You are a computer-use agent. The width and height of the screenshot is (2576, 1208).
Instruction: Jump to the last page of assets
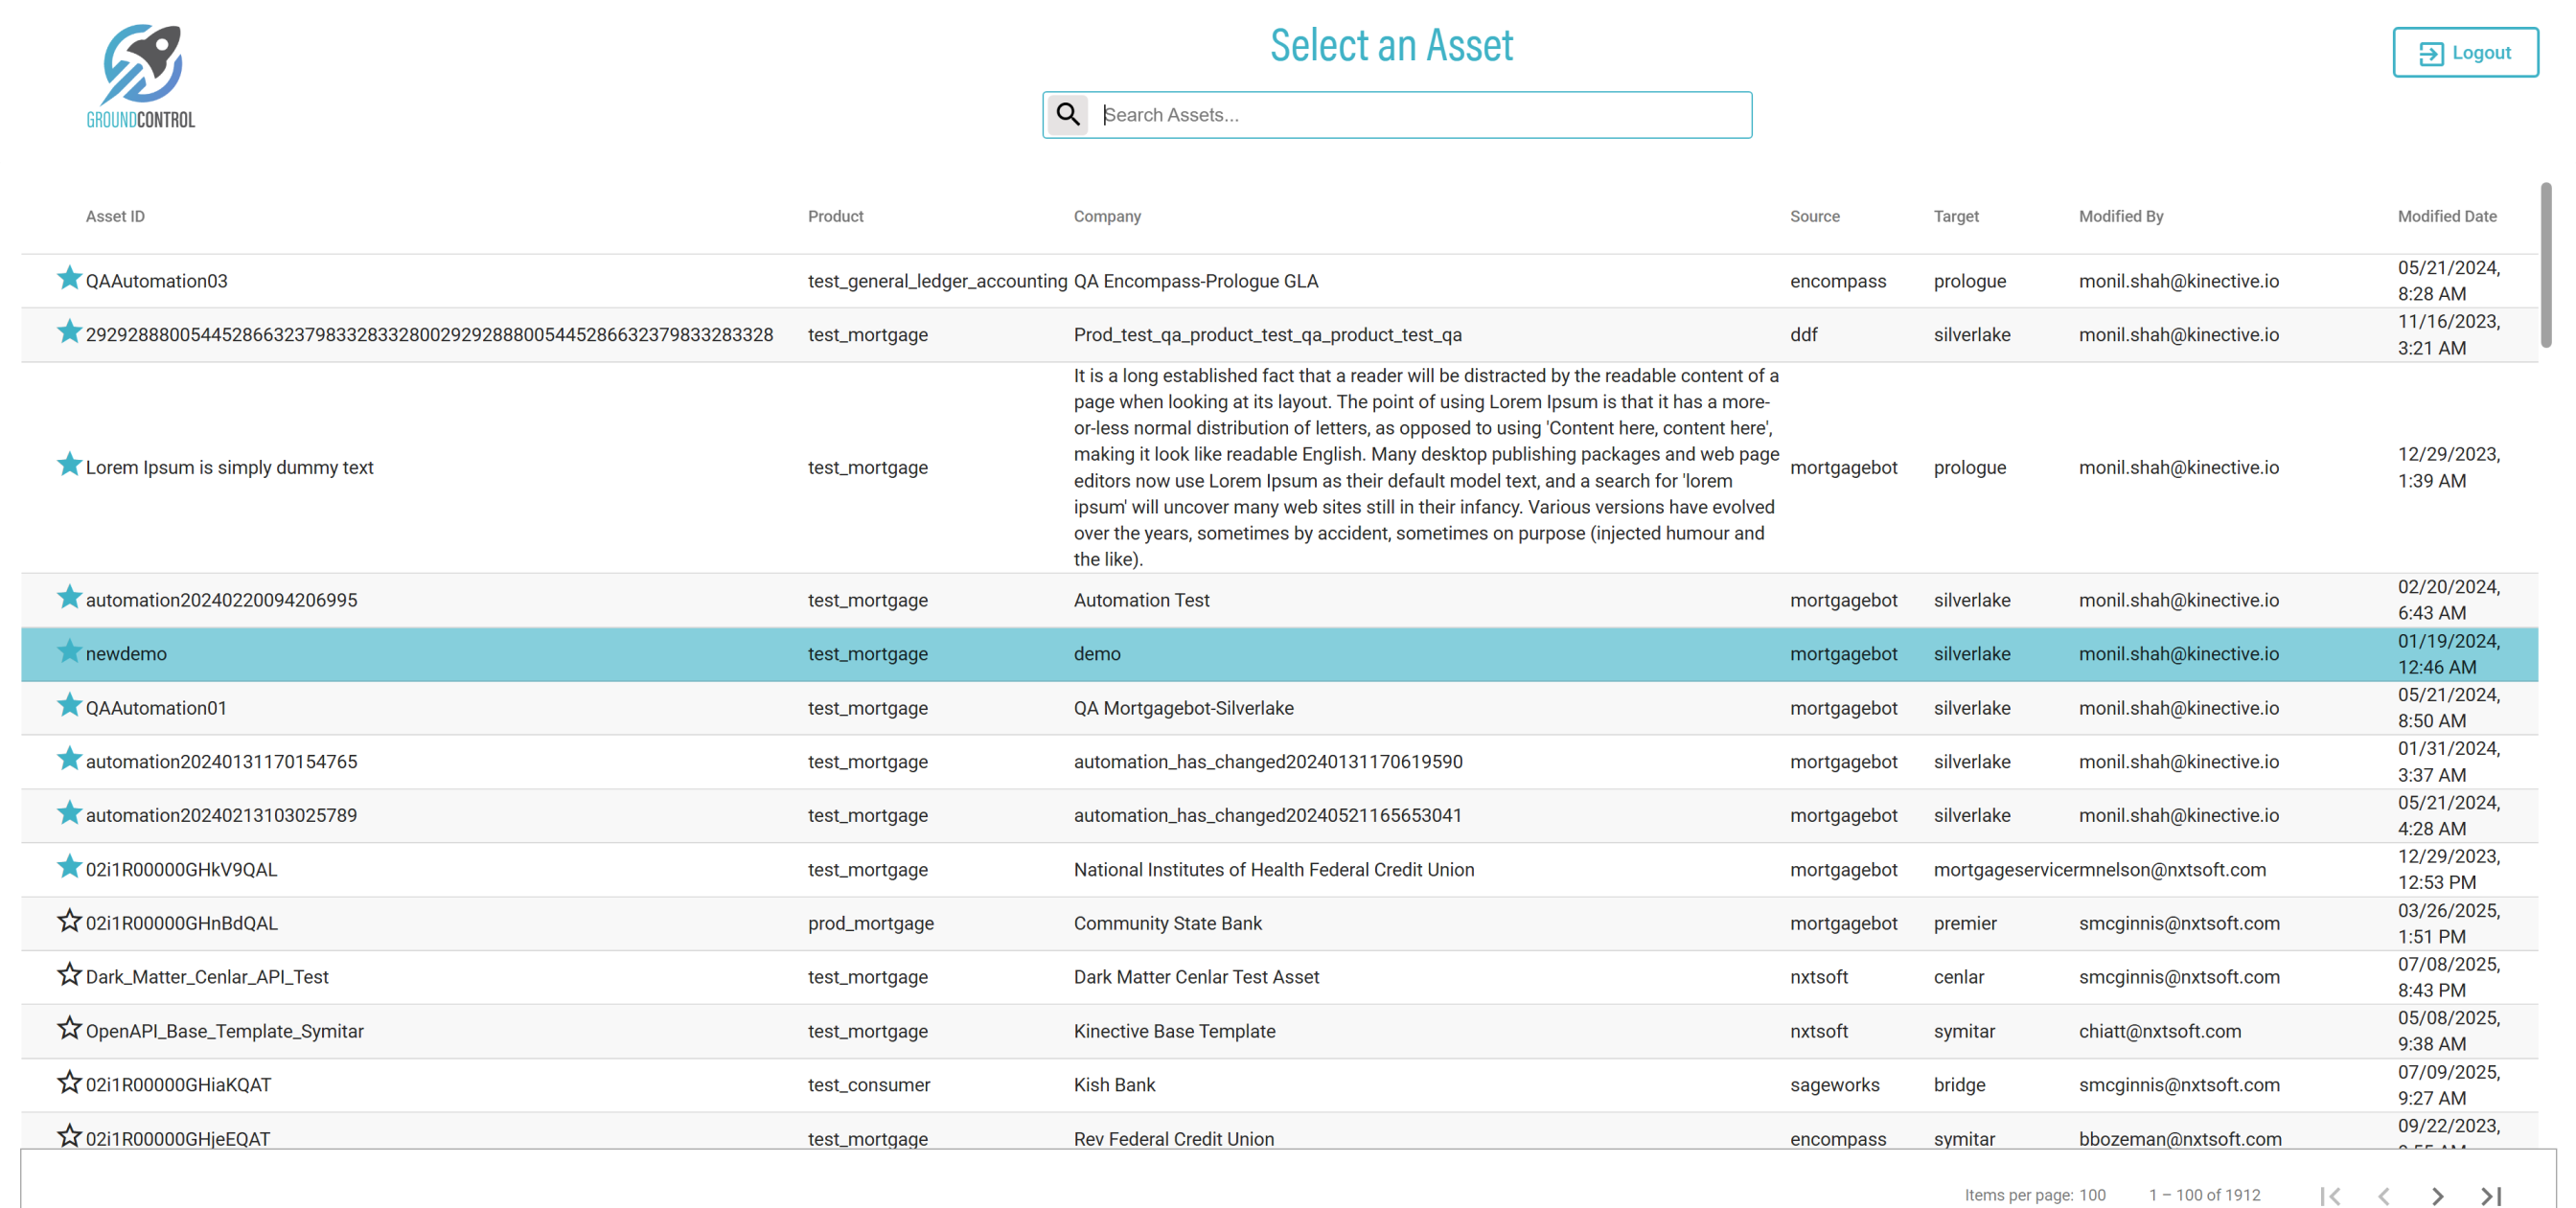pos(2491,1195)
